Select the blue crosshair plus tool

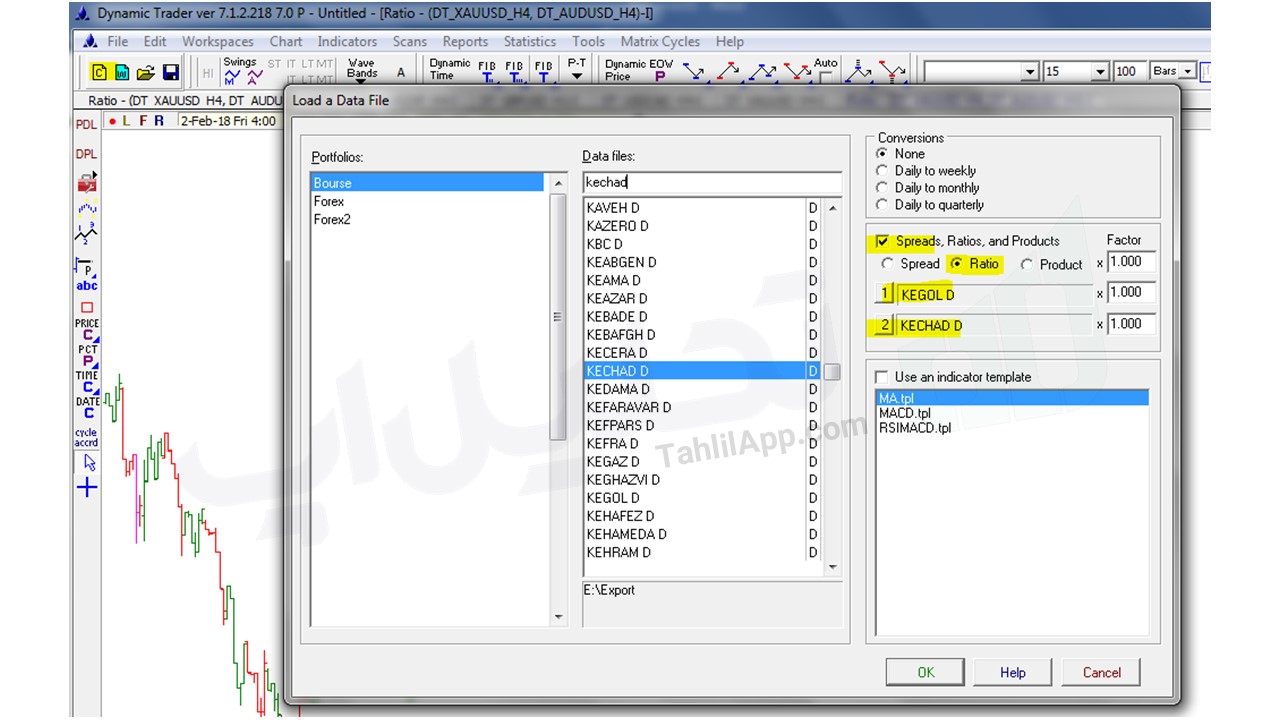click(x=87, y=488)
